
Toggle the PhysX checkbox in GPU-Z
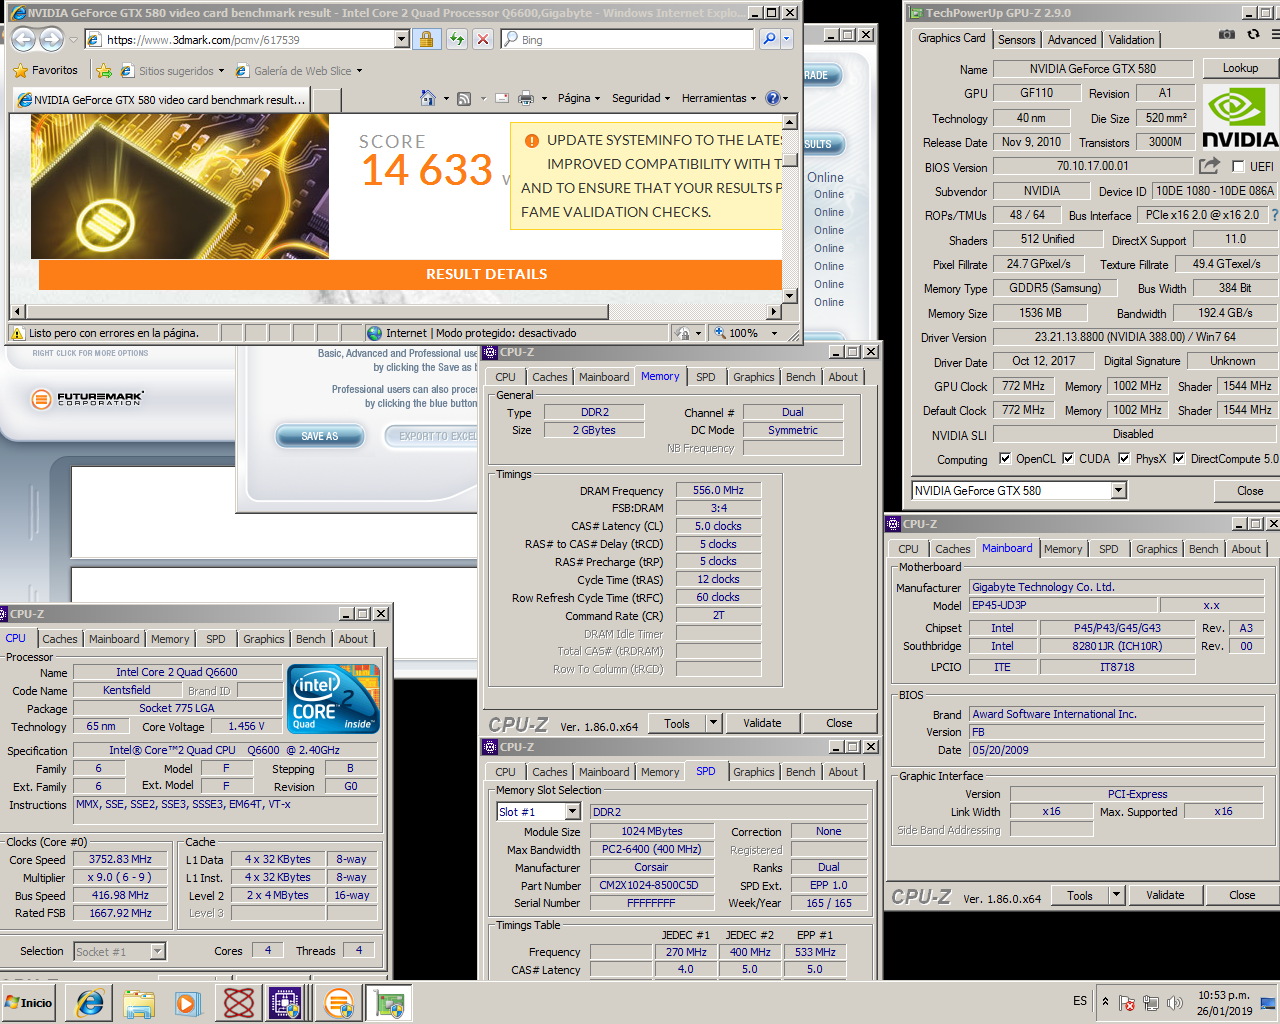[x=1124, y=459]
